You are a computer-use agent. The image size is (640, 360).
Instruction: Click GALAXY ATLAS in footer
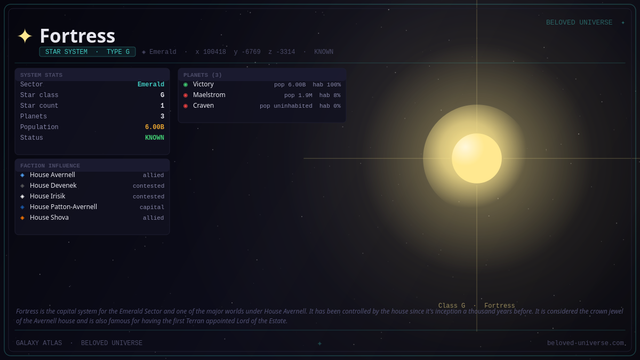39,343
